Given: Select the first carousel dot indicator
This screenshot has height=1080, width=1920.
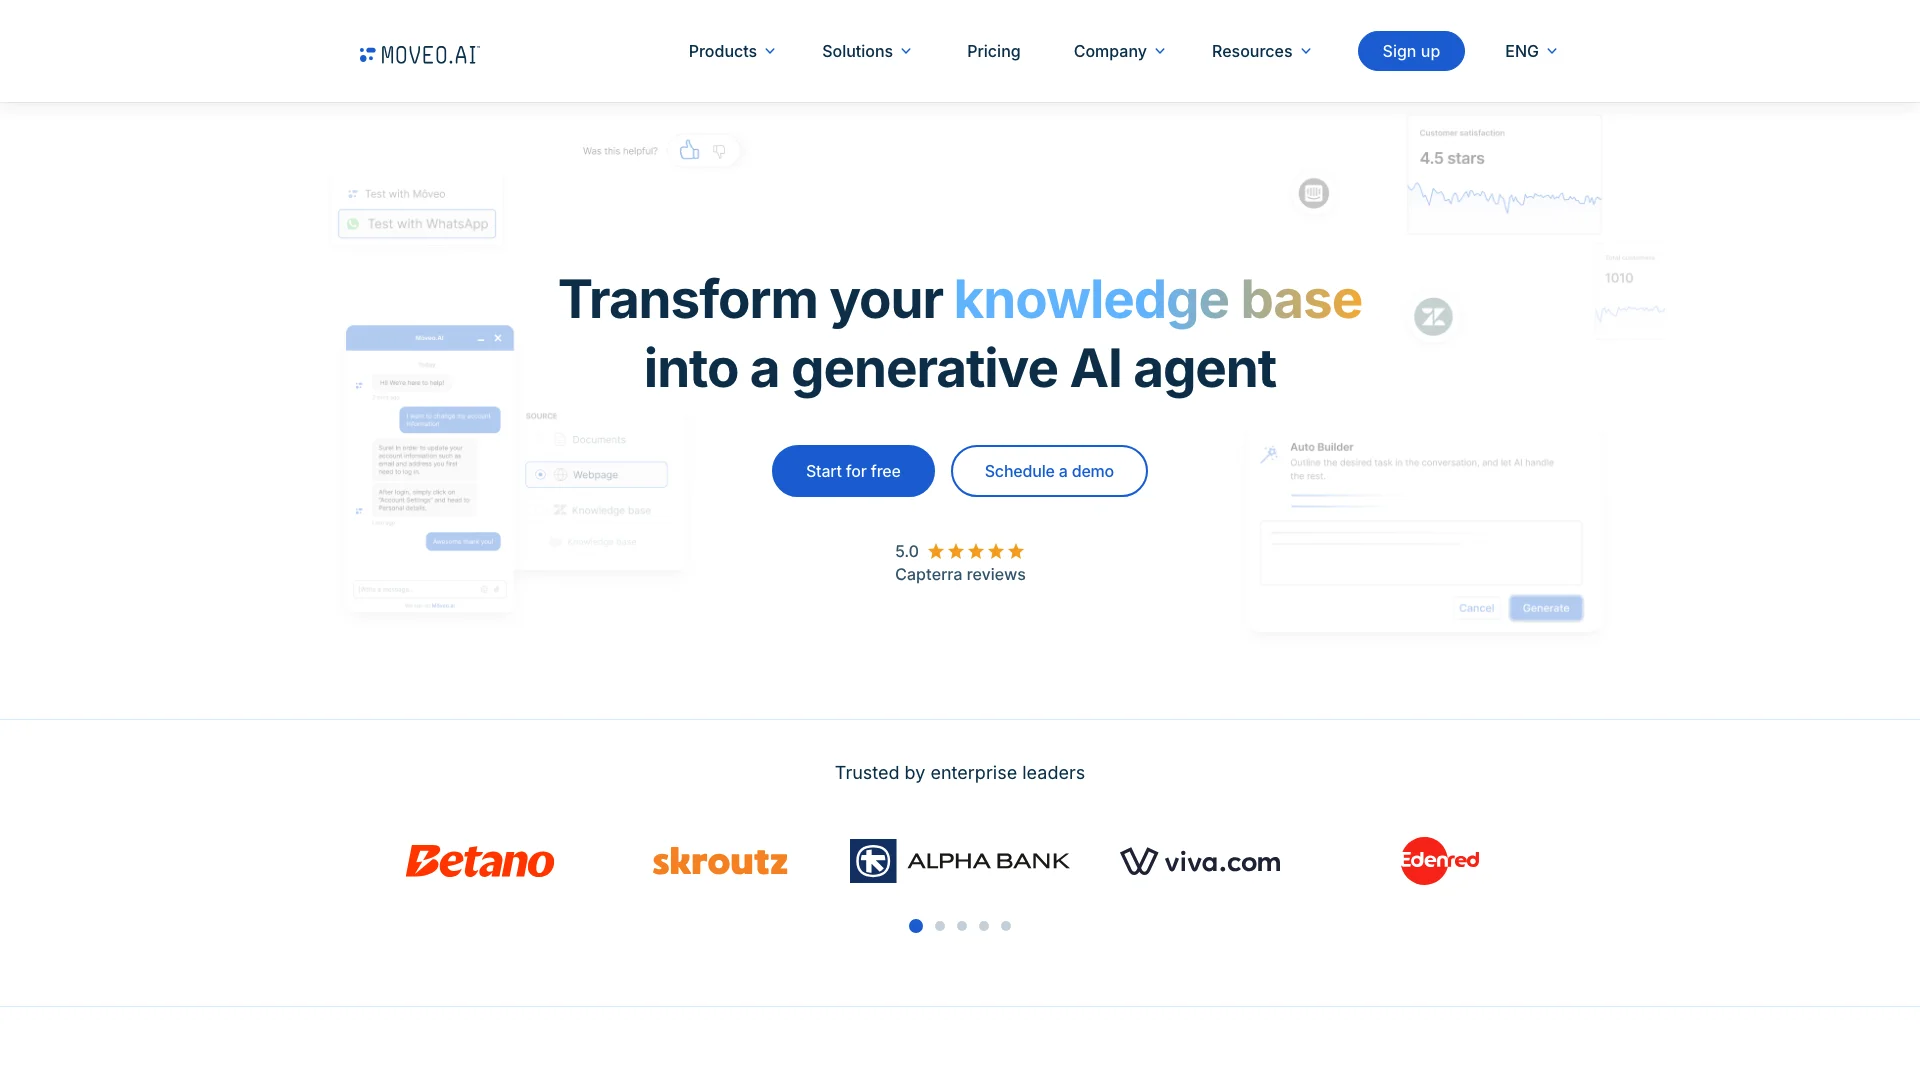Looking at the screenshot, I should pyautogui.click(x=915, y=924).
